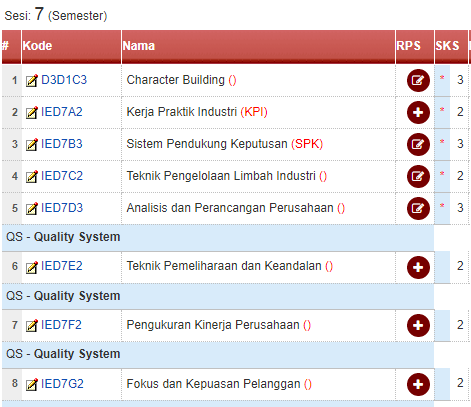Viewport: 471px width, 407px height.
Task: Click the pencil edit icon beside IED7A2
Action: [x=32, y=113]
